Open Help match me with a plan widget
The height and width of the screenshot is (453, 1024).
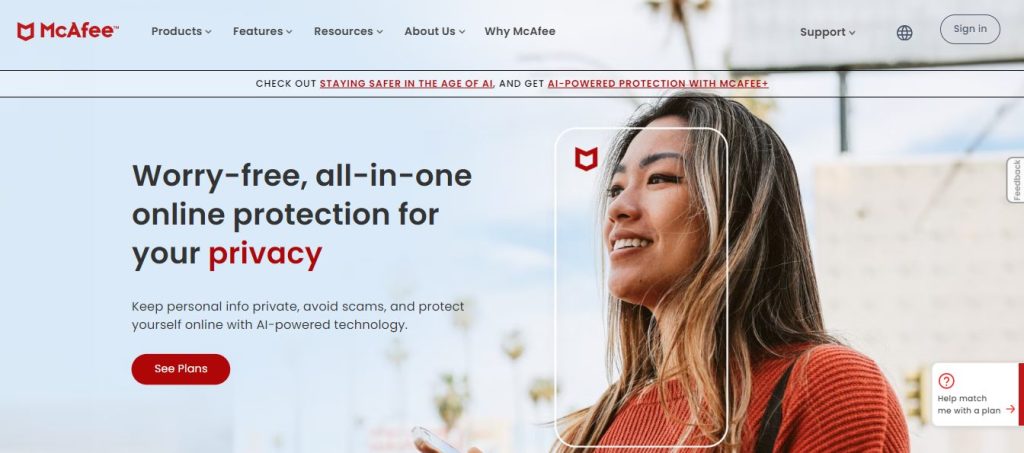click(977, 395)
